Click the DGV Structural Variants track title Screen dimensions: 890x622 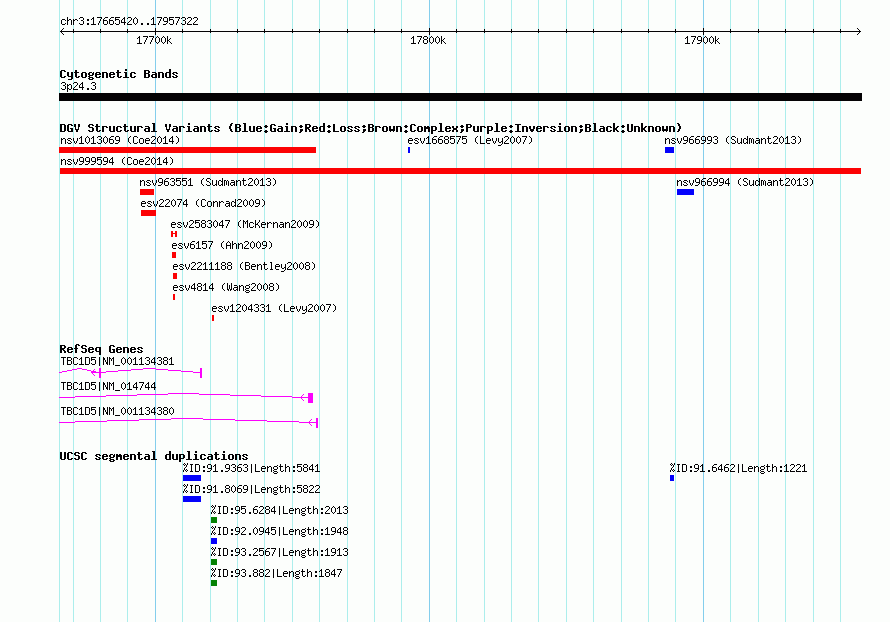click(x=371, y=128)
